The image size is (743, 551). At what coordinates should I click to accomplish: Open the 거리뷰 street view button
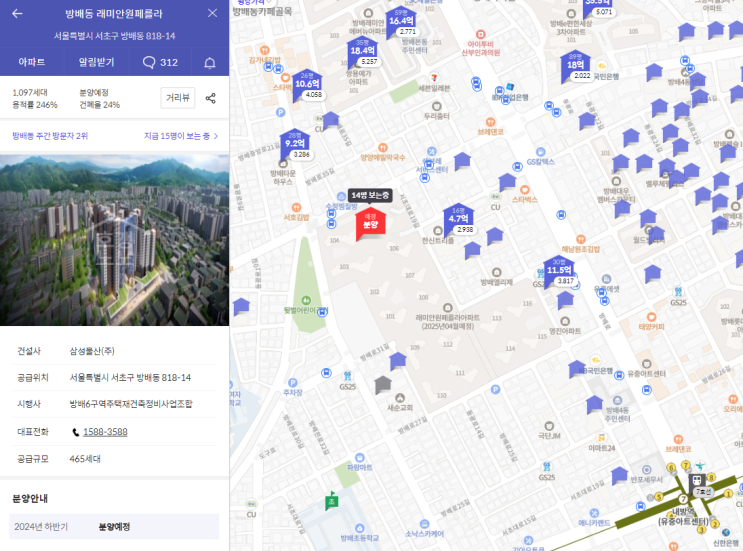coord(178,98)
